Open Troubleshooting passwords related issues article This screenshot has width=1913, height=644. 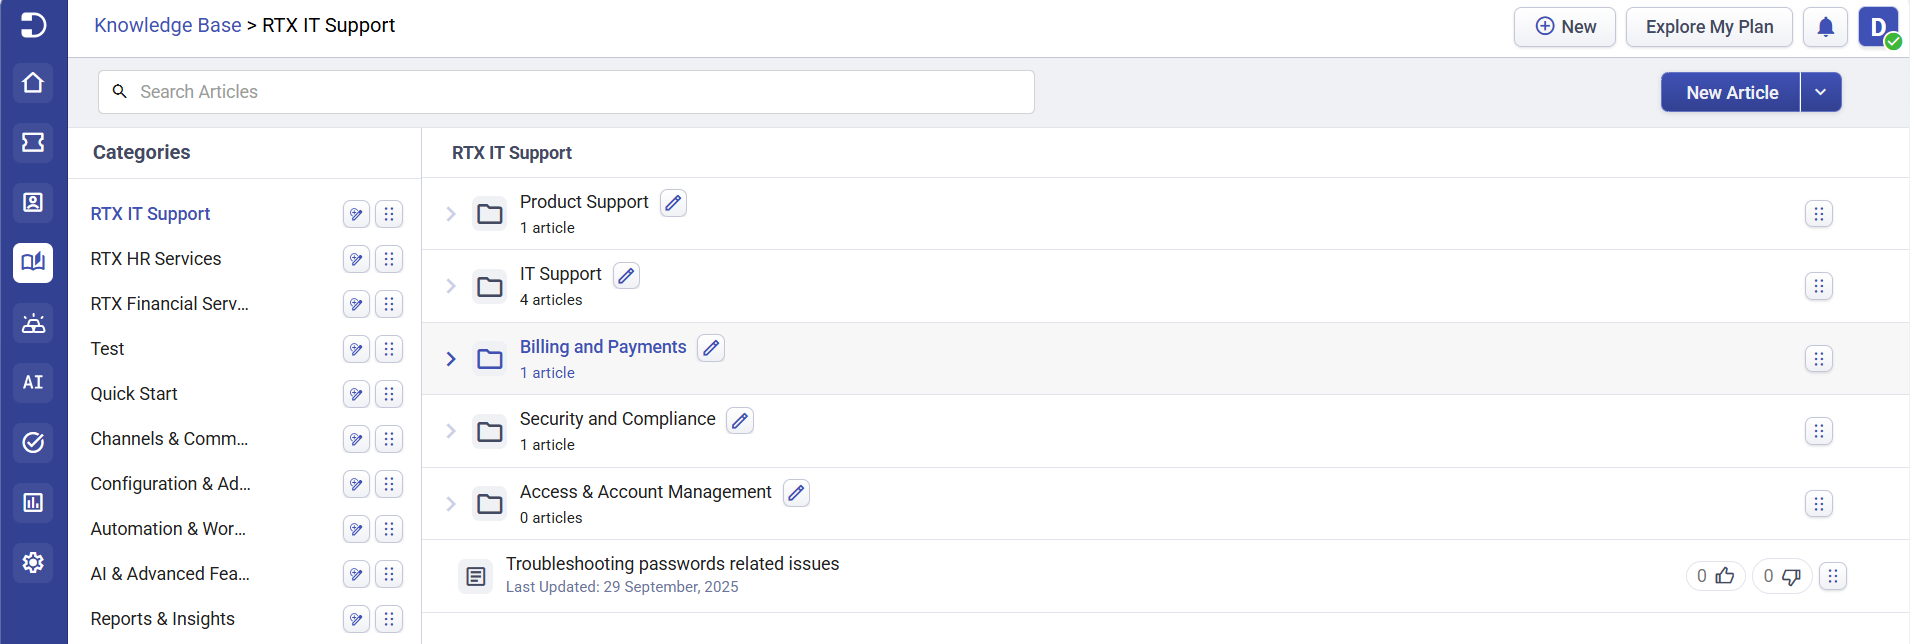(672, 564)
